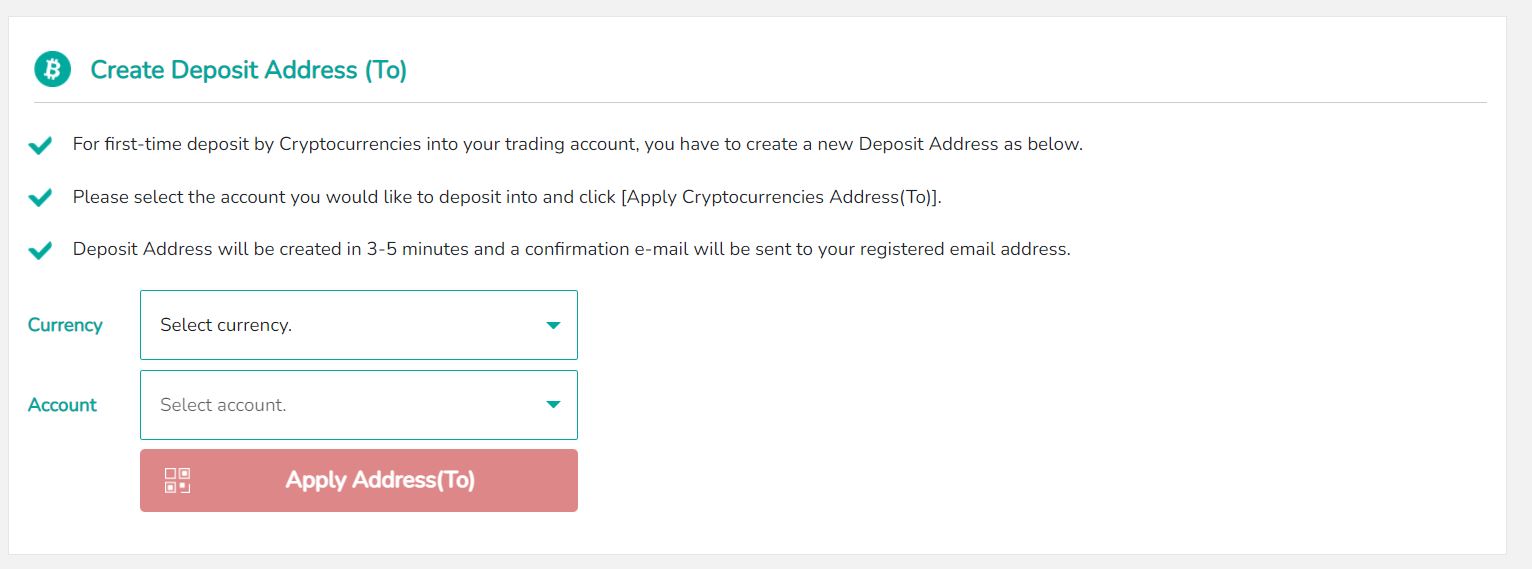
Task: Click the "3-5 minutes" text
Action: tap(417, 249)
